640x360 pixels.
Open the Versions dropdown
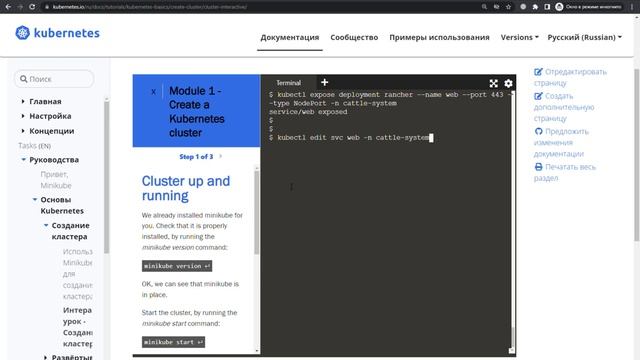[x=520, y=37]
